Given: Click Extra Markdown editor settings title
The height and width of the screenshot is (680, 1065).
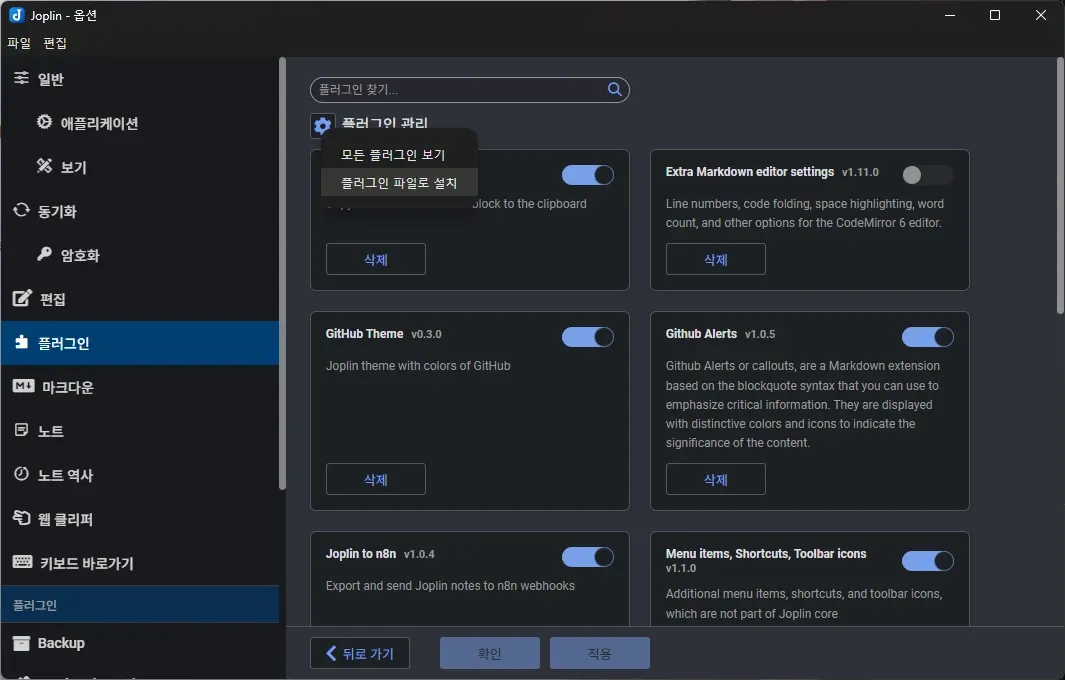Looking at the screenshot, I should click(x=750, y=172).
